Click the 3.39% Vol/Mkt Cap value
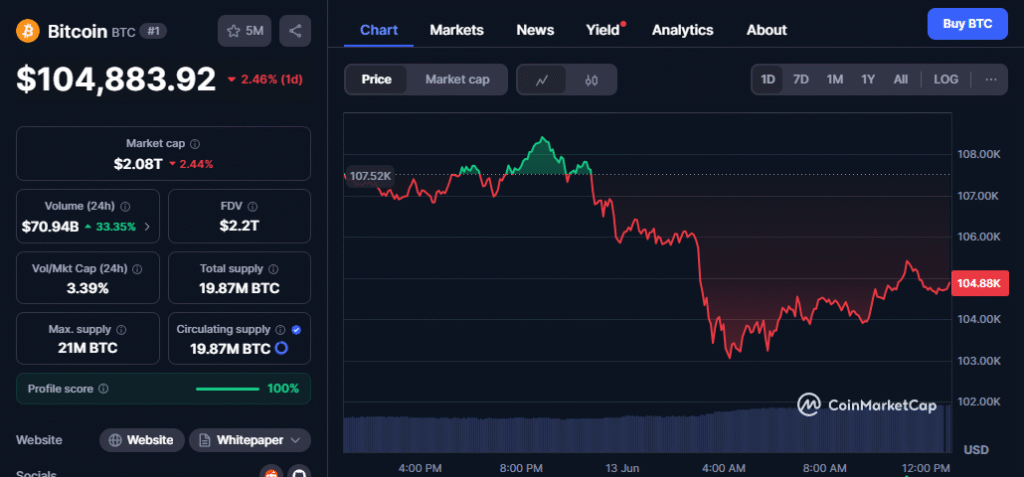The width and height of the screenshot is (1024, 477). [88, 288]
